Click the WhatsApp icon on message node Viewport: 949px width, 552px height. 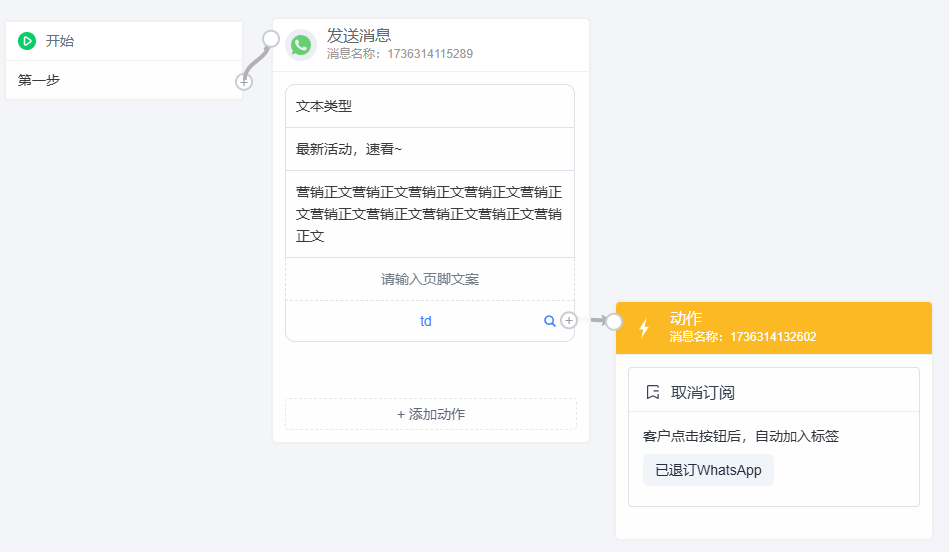tap(301, 45)
